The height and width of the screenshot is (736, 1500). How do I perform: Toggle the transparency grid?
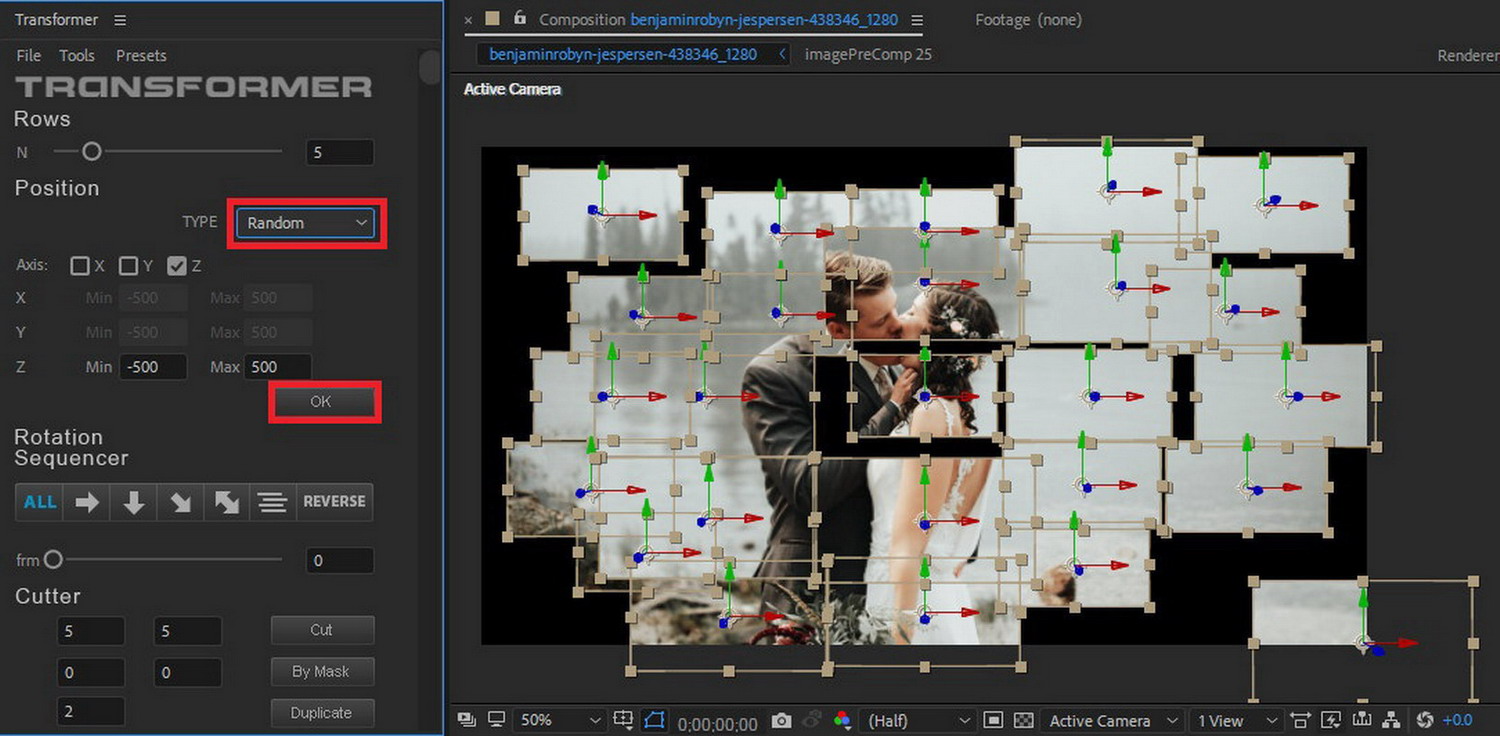click(1023, 720)
